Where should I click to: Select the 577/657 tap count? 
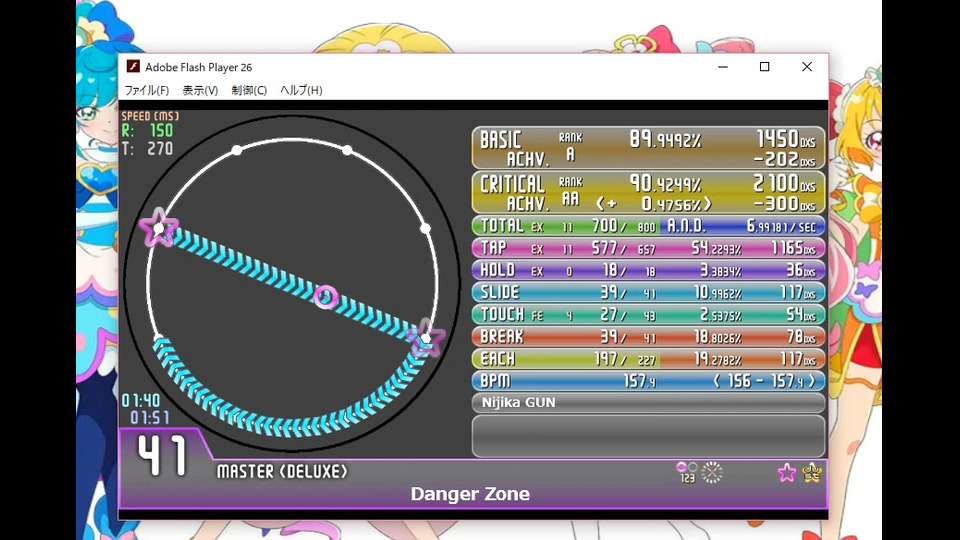point(623,248)
